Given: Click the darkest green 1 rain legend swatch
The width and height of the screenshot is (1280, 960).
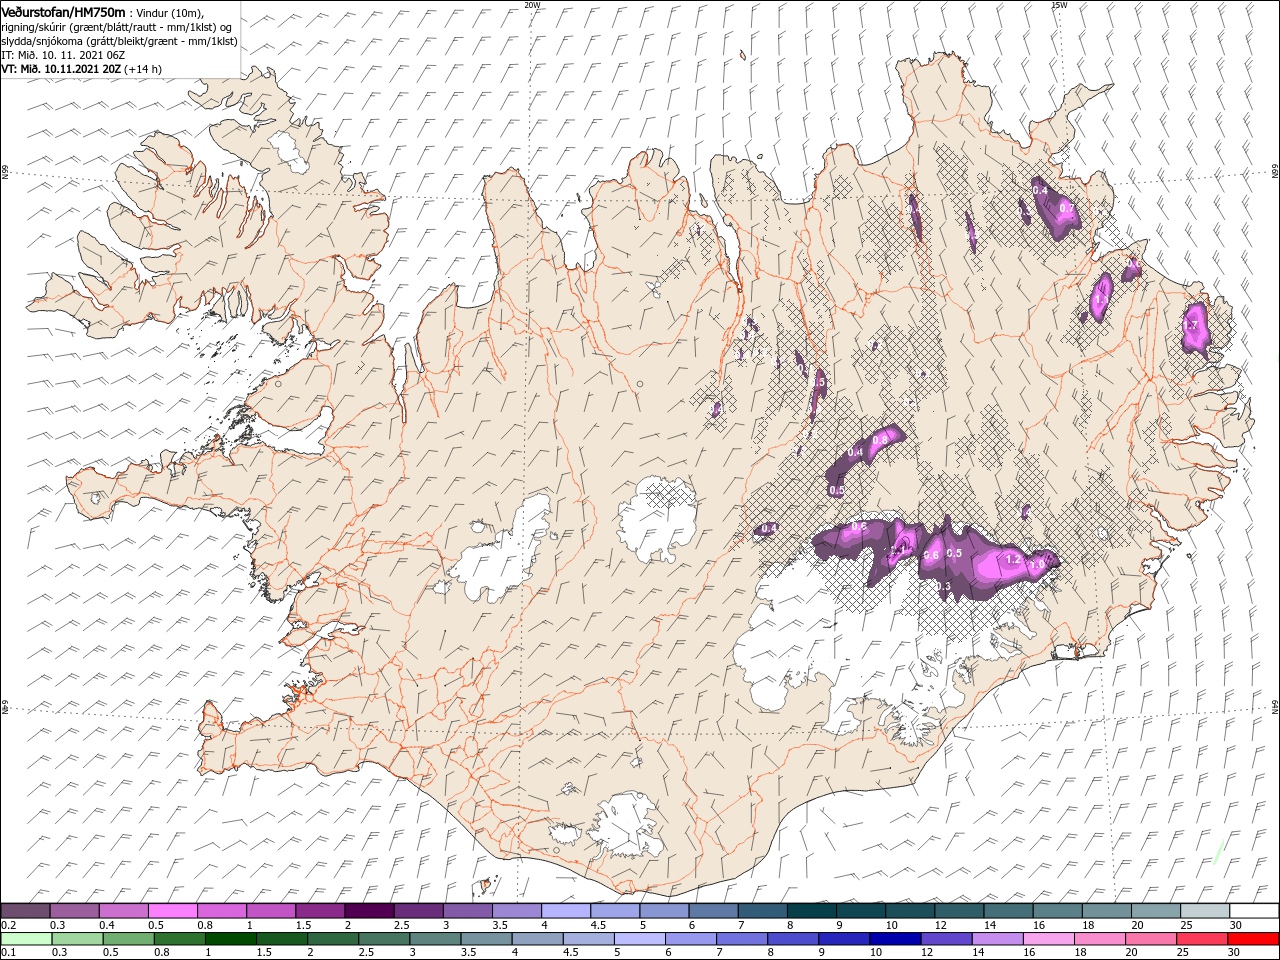Looking at the screenshot, I should pyautogui.click(x=230, y=939).
